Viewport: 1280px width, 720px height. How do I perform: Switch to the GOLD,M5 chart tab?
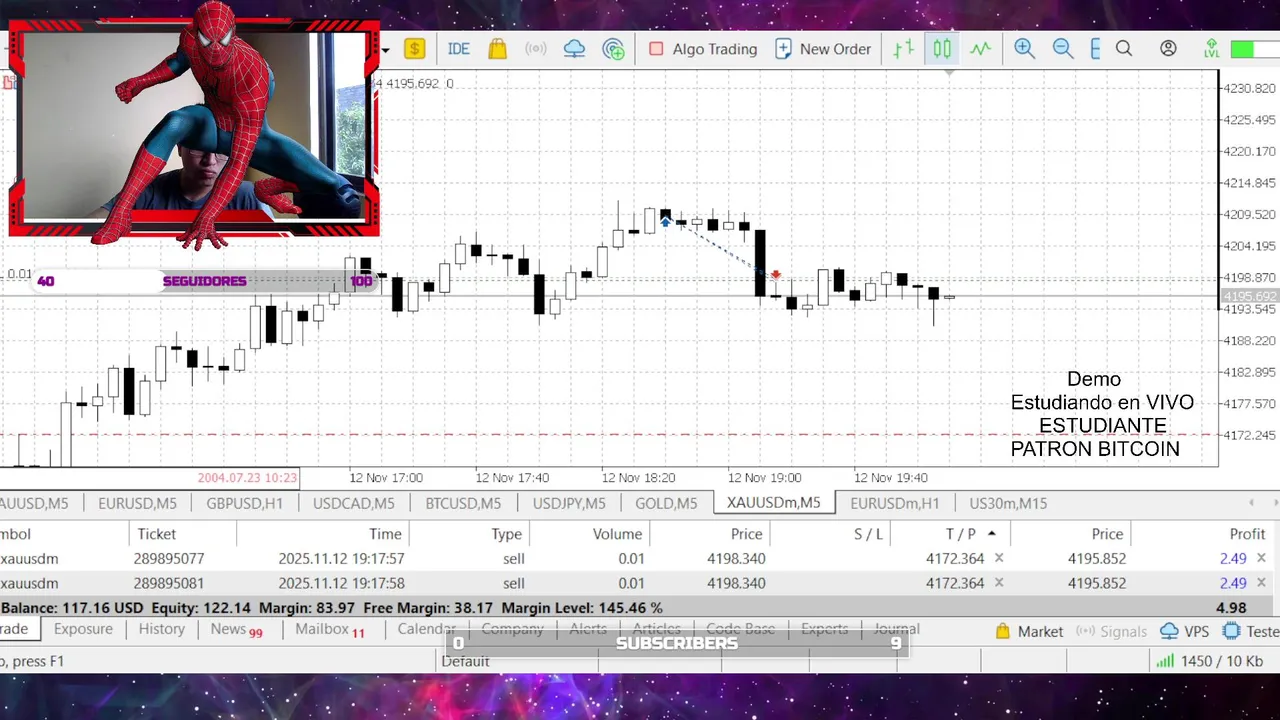tap(666, 503)
